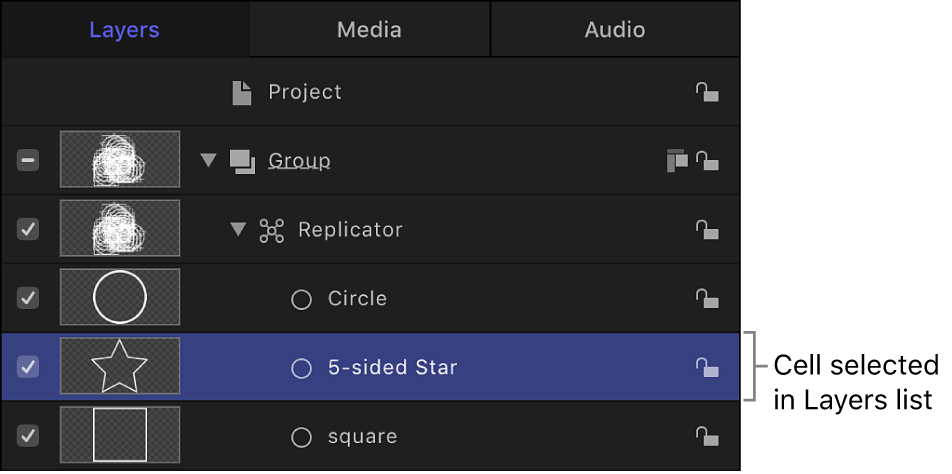Image resolution: width=952 pixels, height=474 pixels.
Task: Click the Group 2D/3D stack icon
Action: 677,161
